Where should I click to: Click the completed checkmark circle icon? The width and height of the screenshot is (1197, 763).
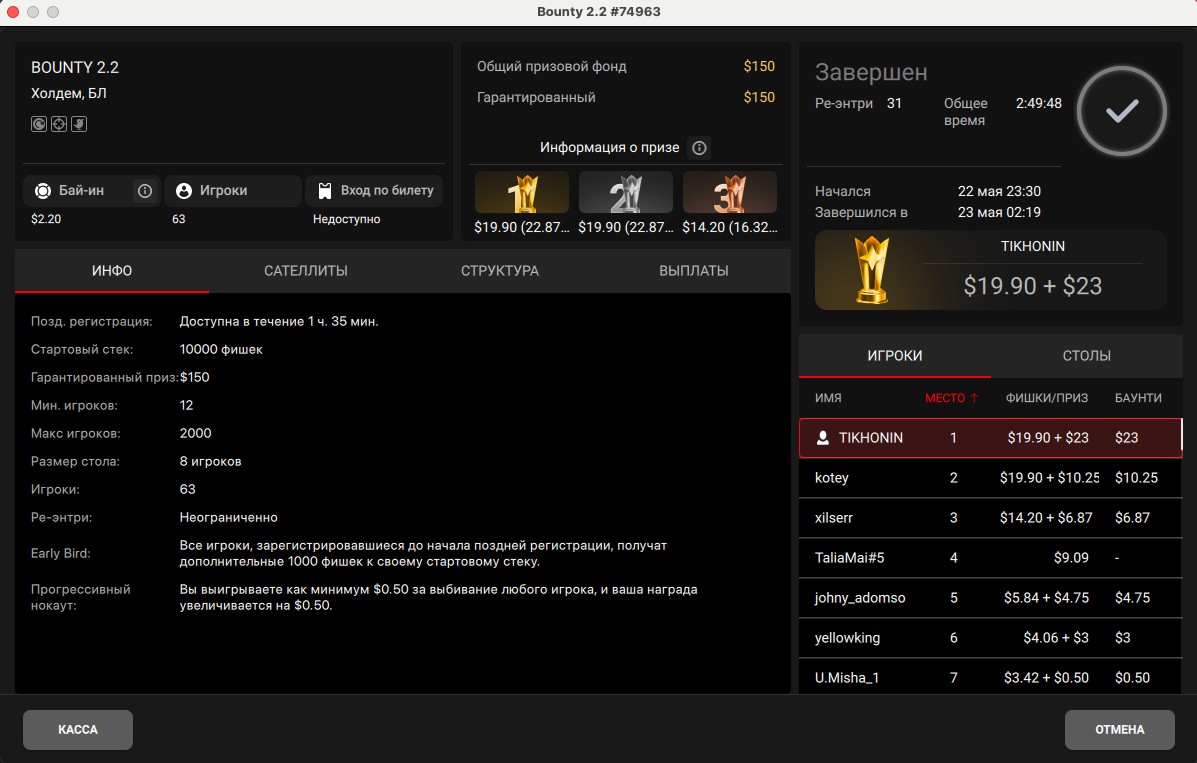click(x=1121, y=112)
